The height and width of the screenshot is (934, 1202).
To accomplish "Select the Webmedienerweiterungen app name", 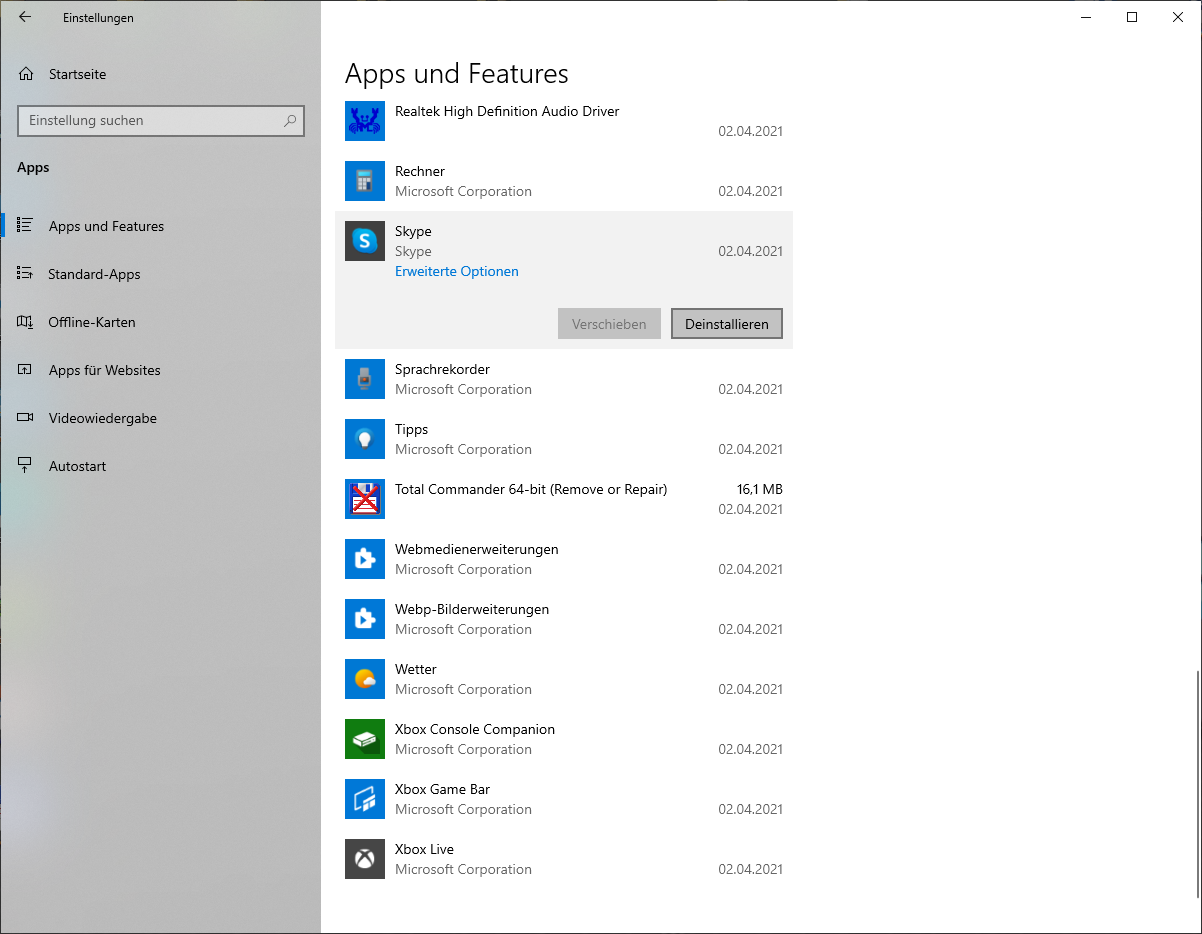I will pos(477,549).
